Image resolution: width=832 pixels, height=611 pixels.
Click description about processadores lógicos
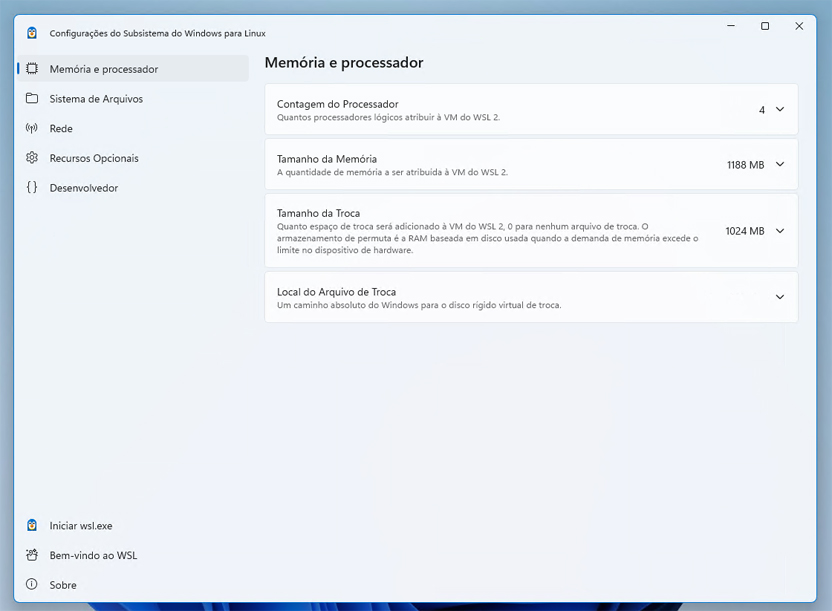[388, 117]
